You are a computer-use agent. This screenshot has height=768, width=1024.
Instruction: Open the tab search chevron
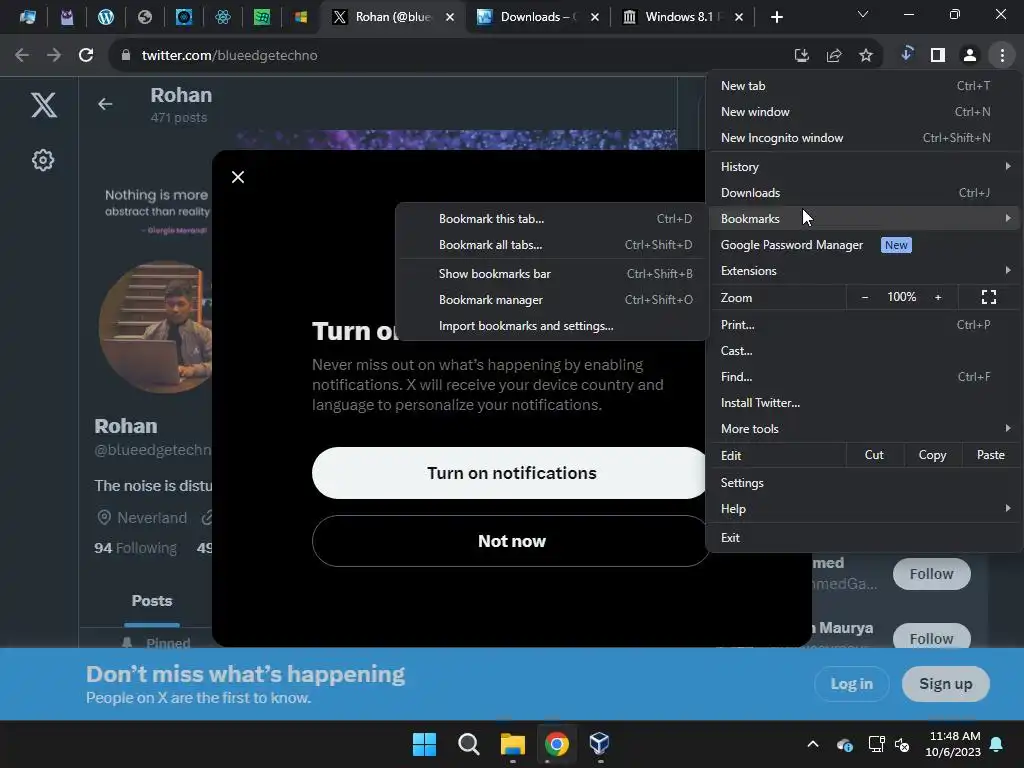coord(863,14)
